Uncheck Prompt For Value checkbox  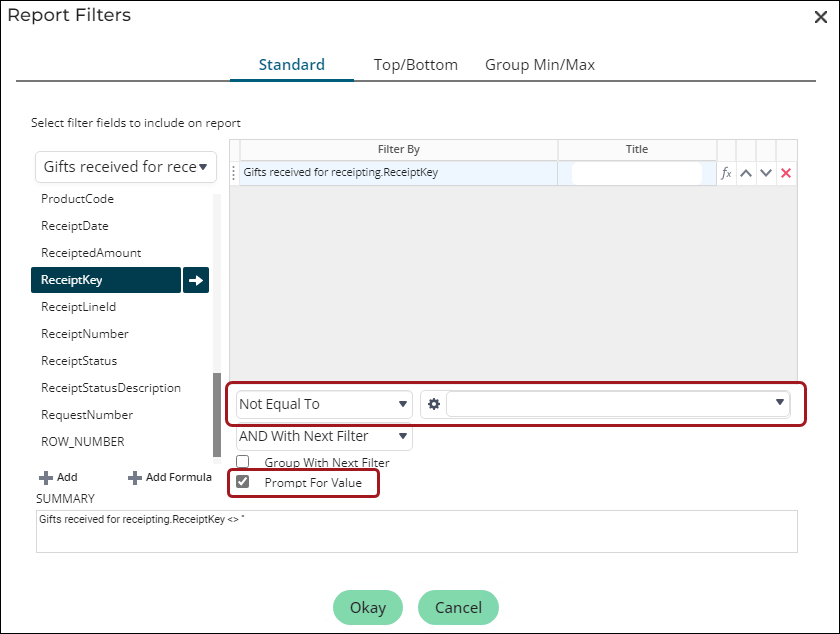(x=243, y=482)
